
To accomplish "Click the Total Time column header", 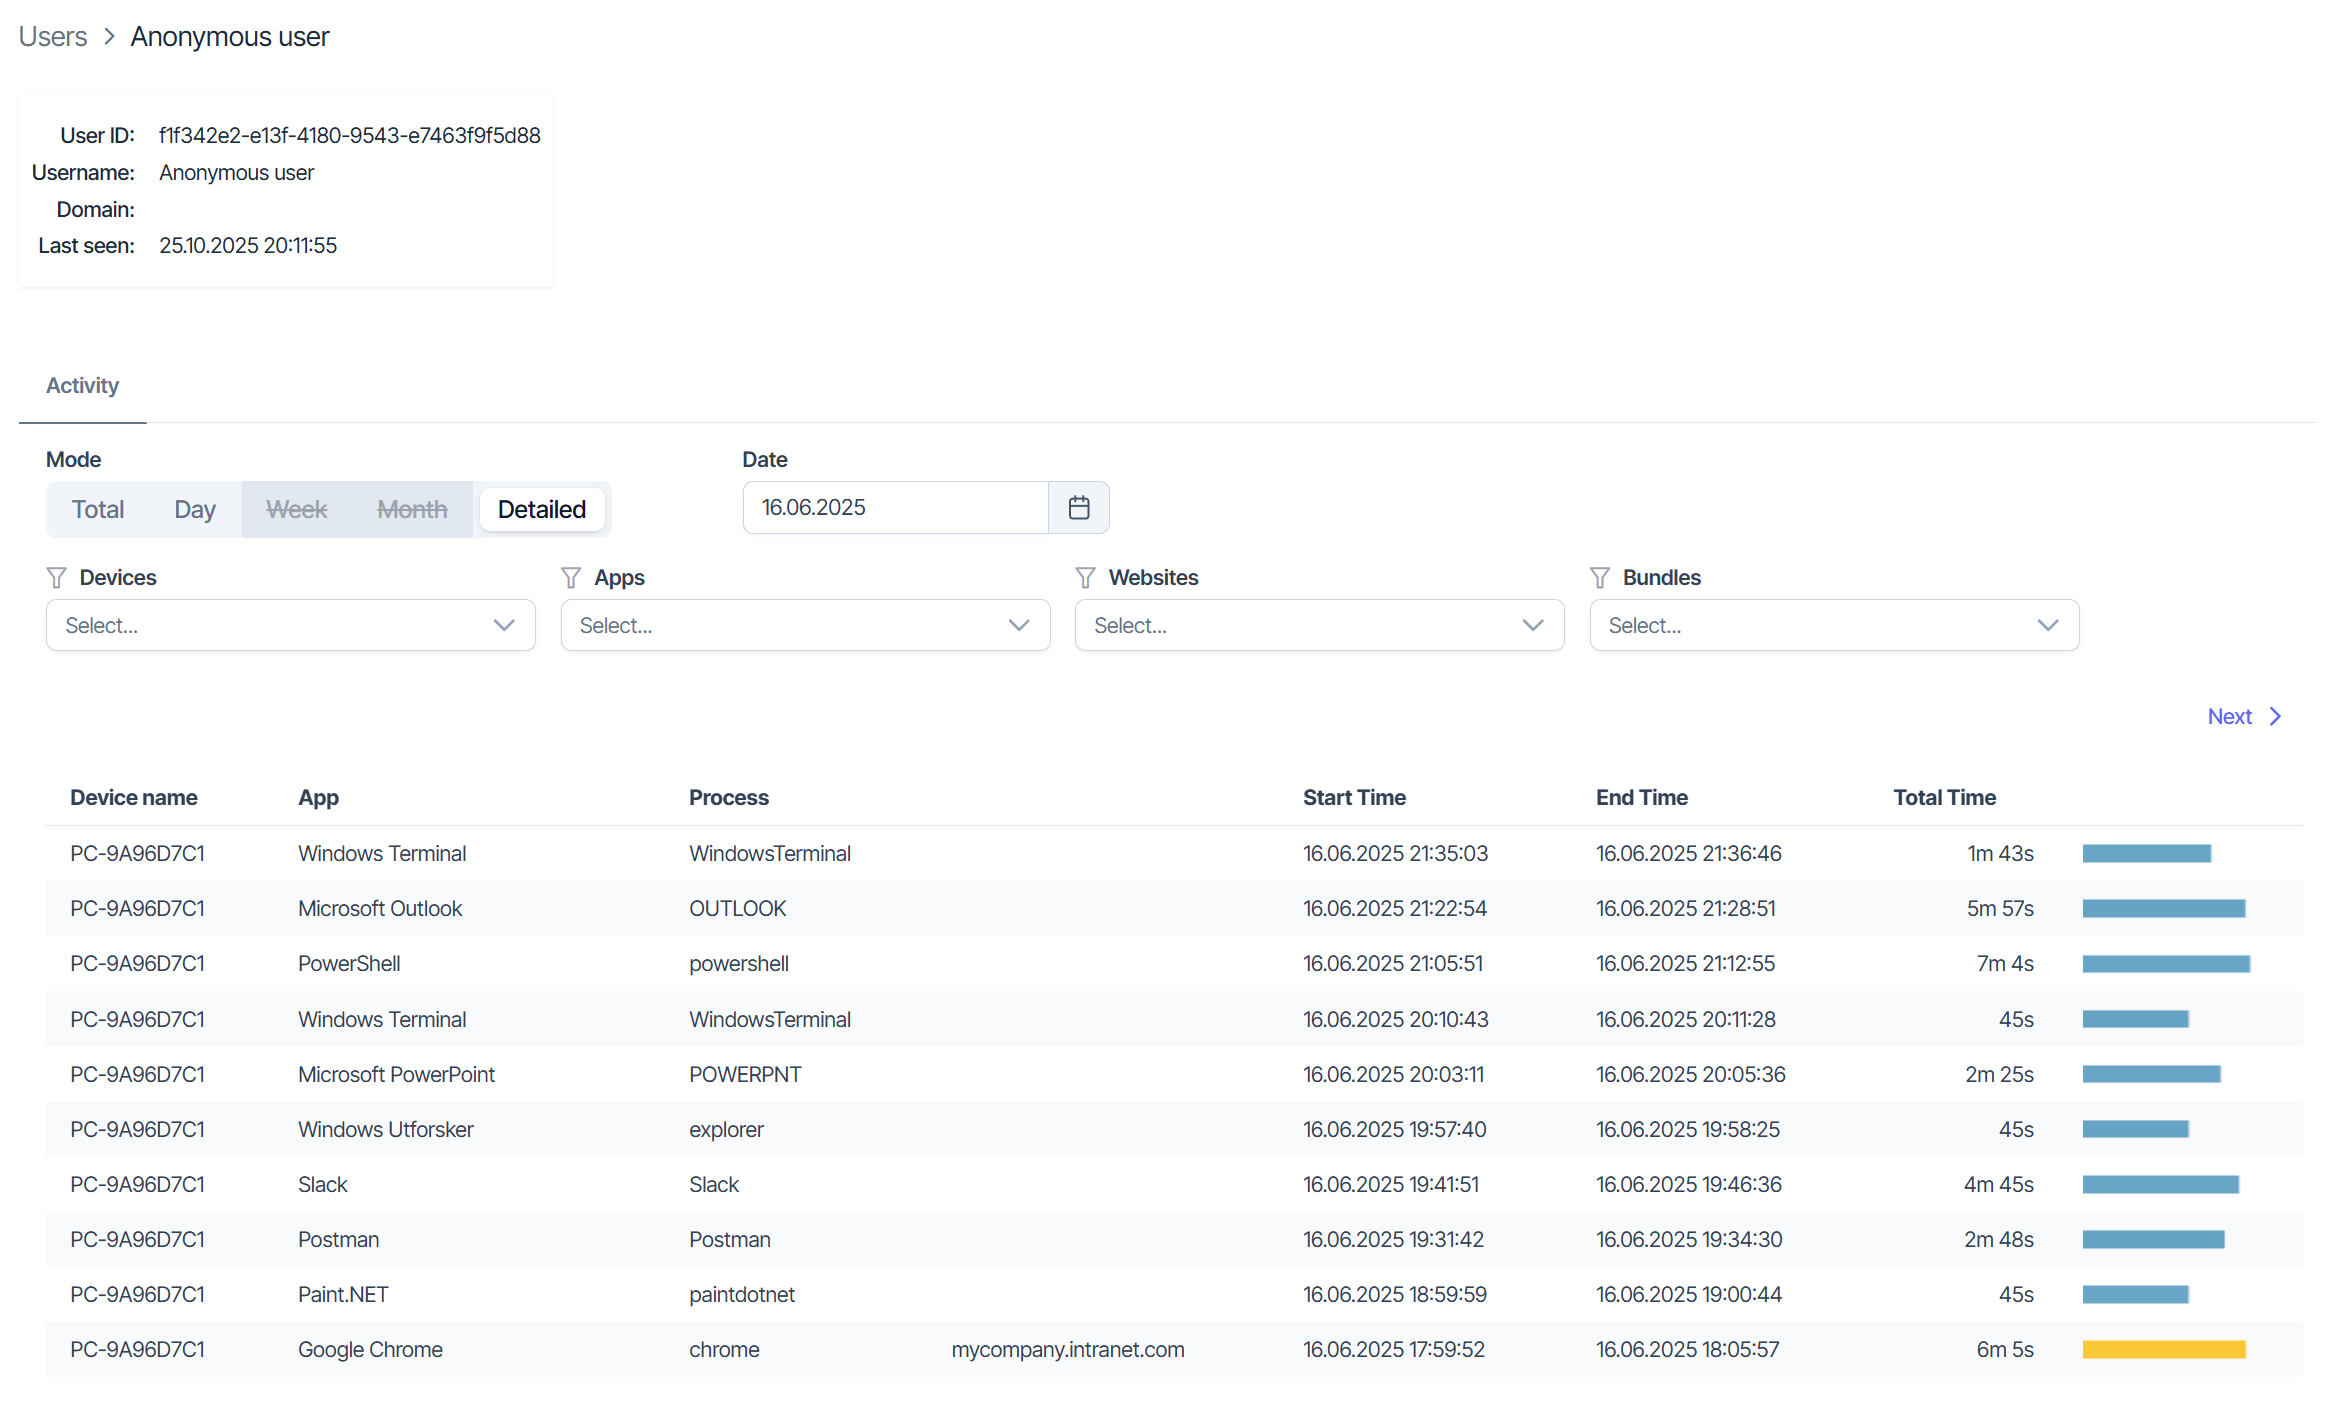I will point(1944,797).
